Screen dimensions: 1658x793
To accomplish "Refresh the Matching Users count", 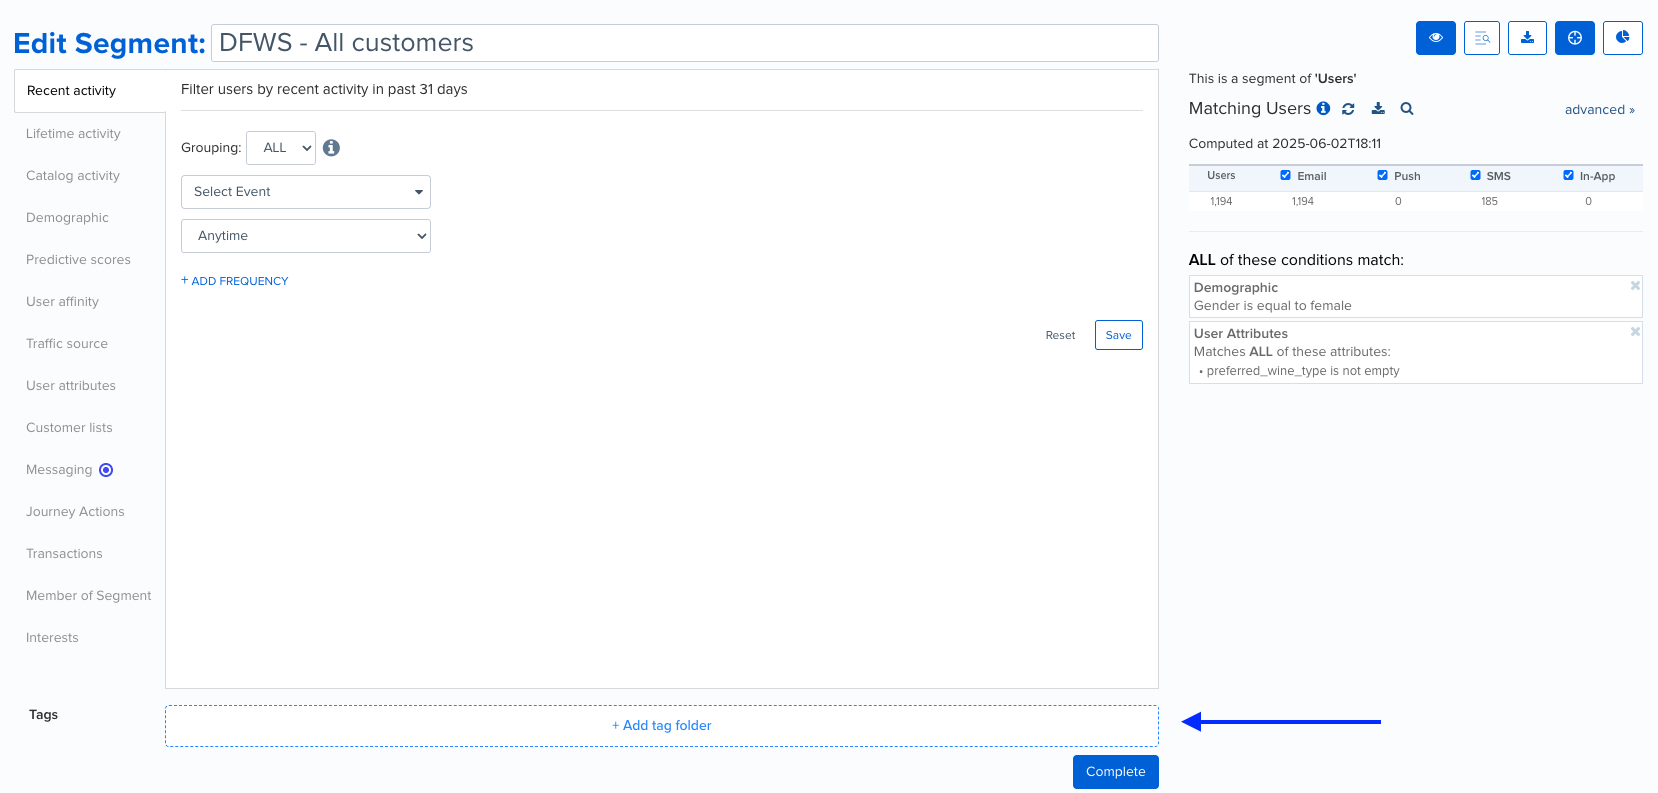I will click(x=1348, y=109).
